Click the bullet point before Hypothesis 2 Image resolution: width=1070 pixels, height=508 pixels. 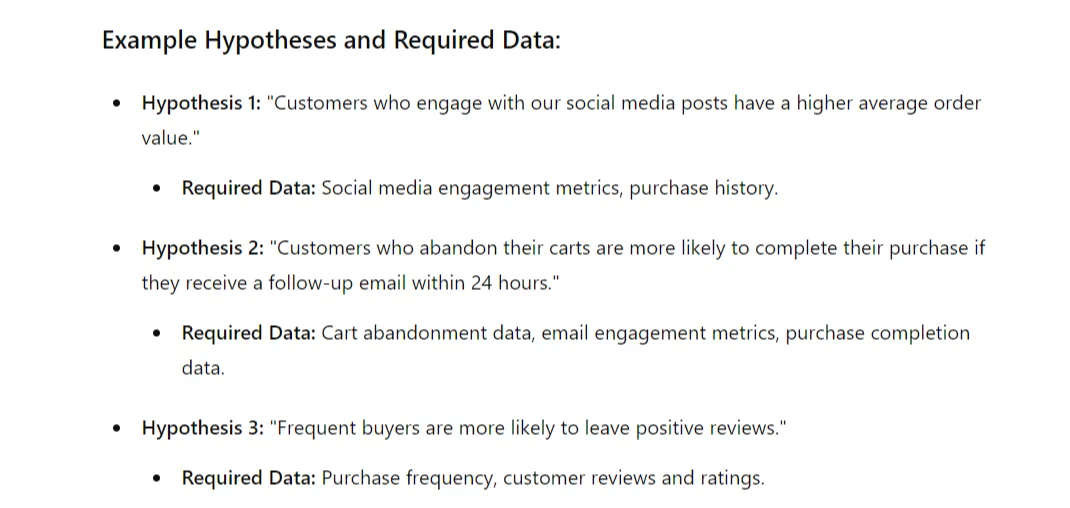[117, 249]
